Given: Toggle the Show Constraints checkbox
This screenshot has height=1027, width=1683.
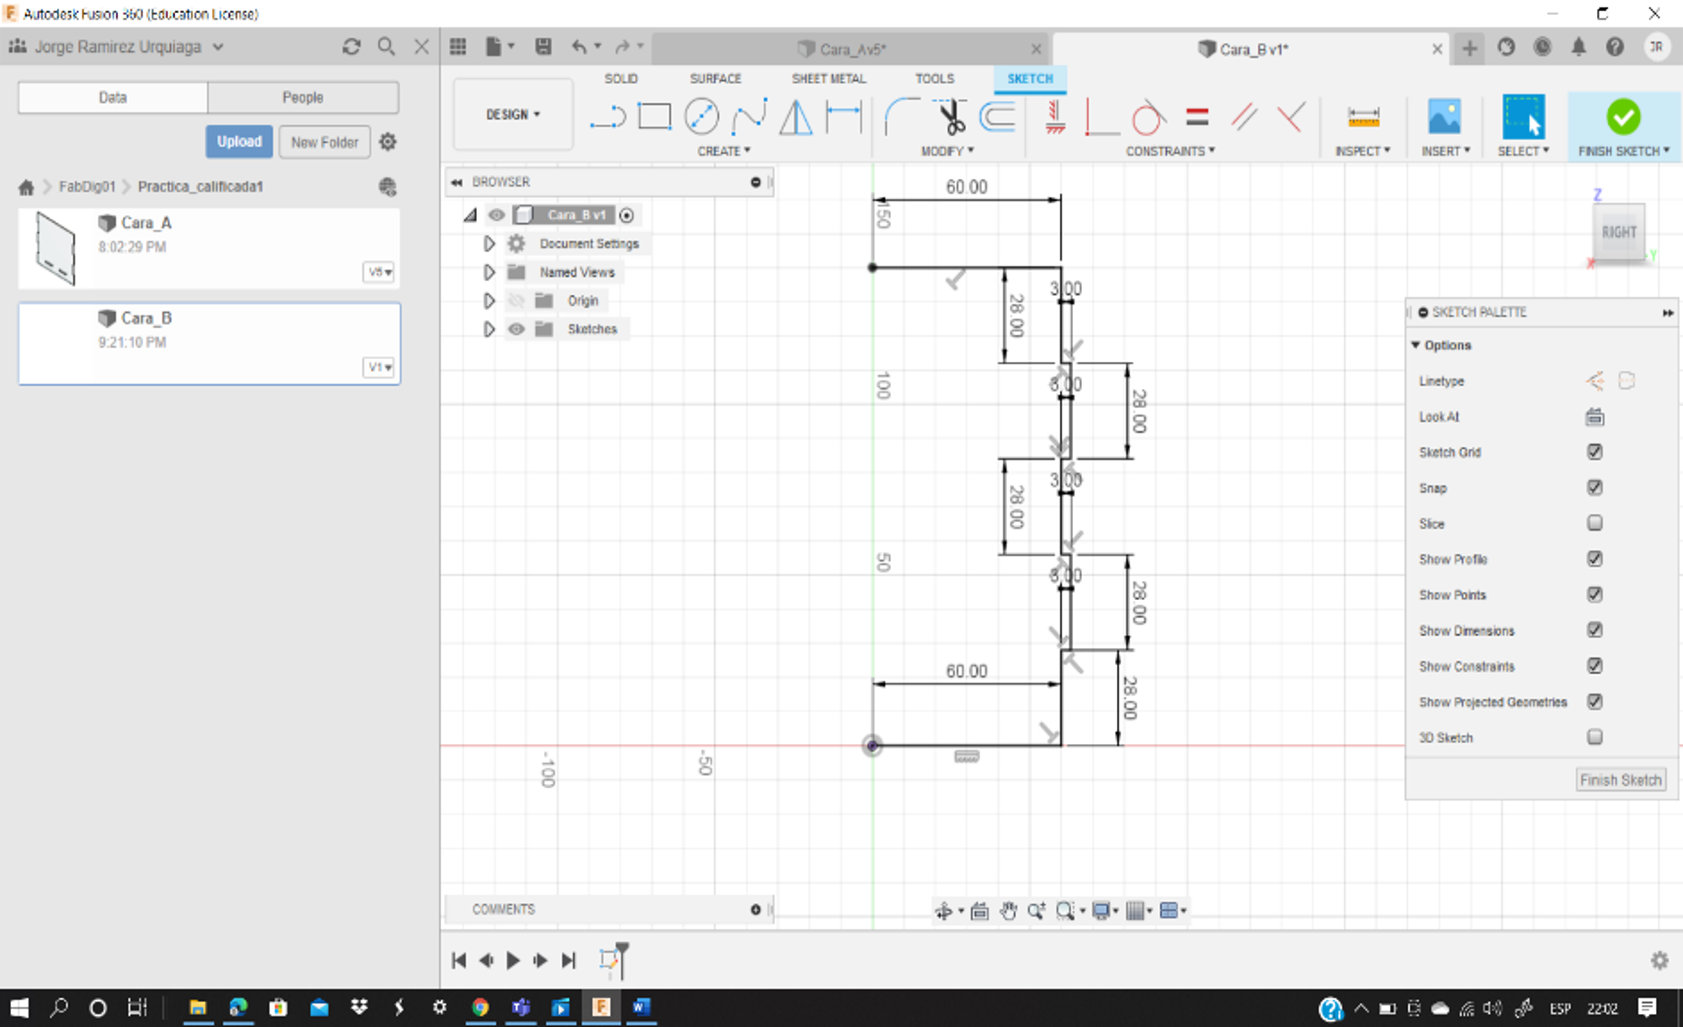Looking at the screenshot, I should click(x=1595, y=666).
